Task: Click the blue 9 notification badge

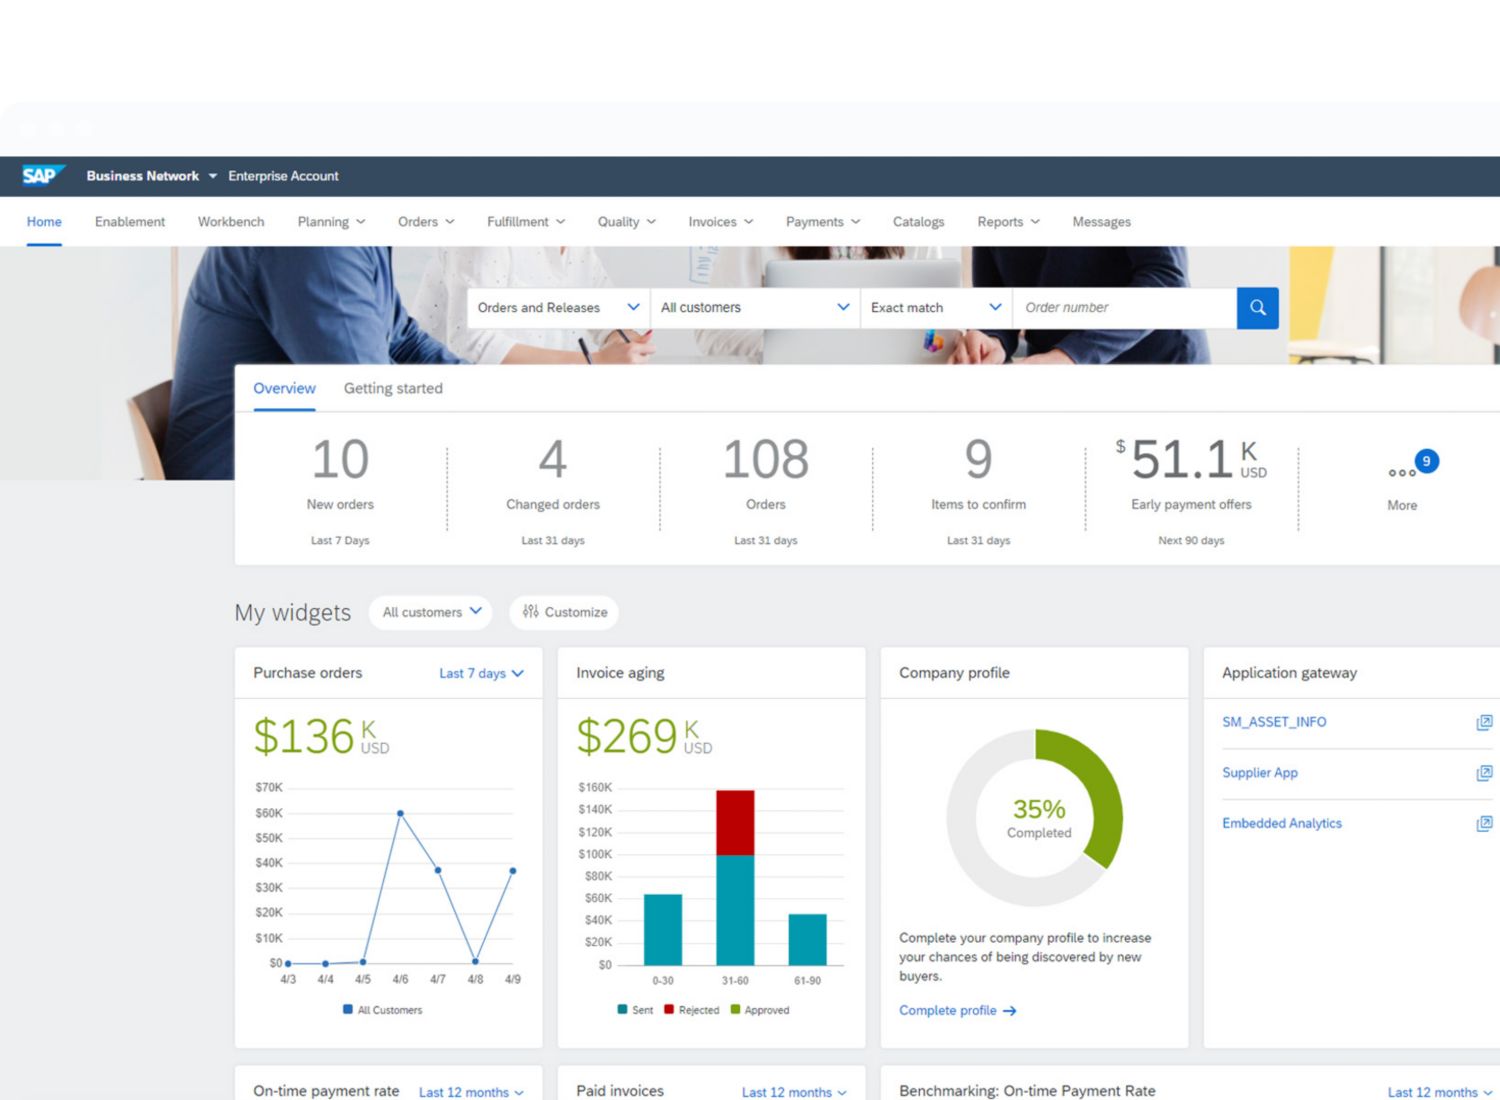Action: point(1426,461)
